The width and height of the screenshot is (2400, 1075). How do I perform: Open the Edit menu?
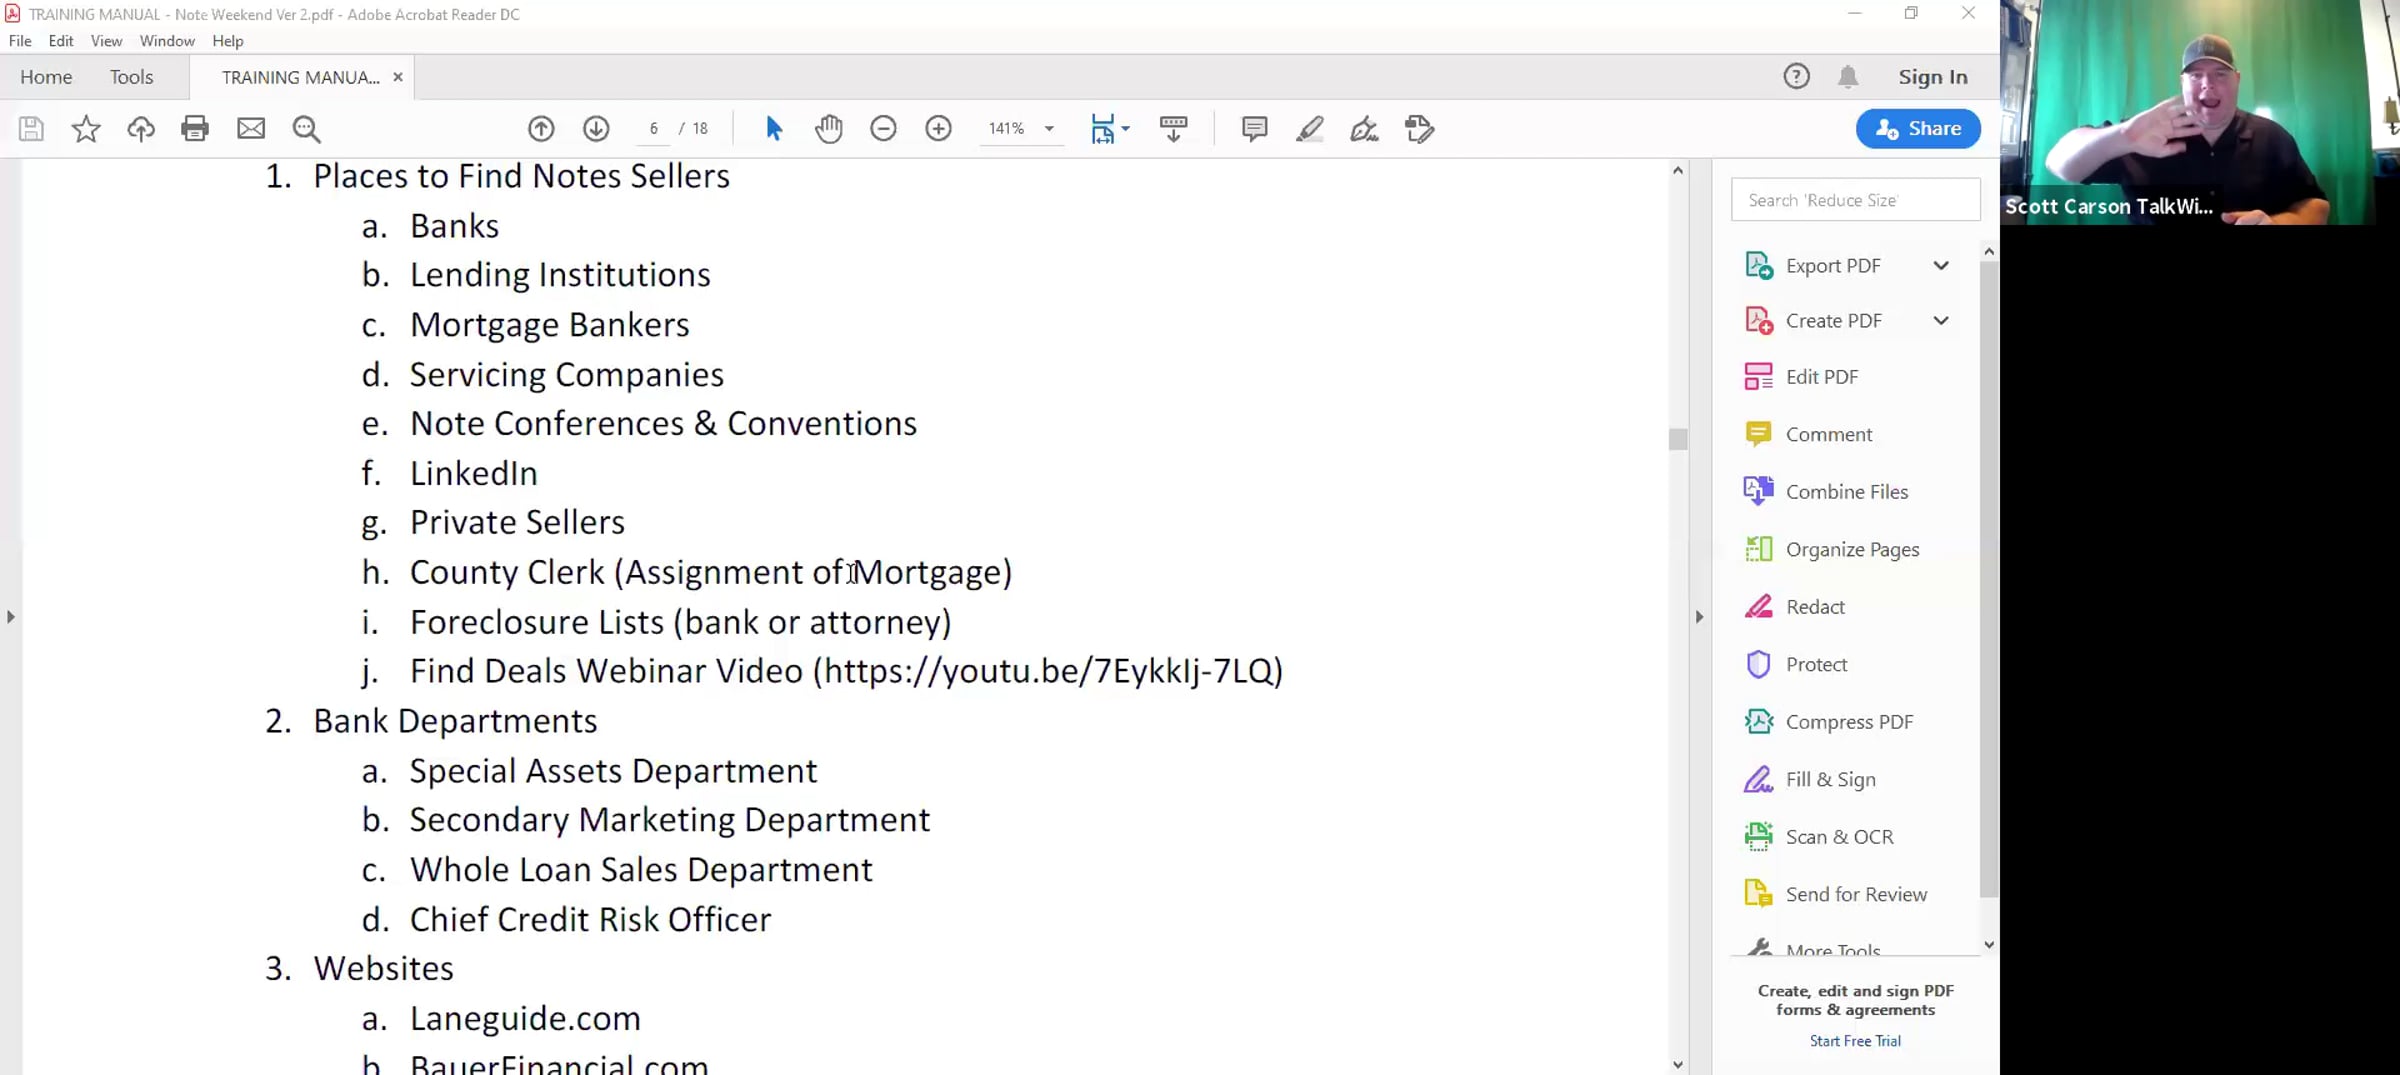pos(61,41)
